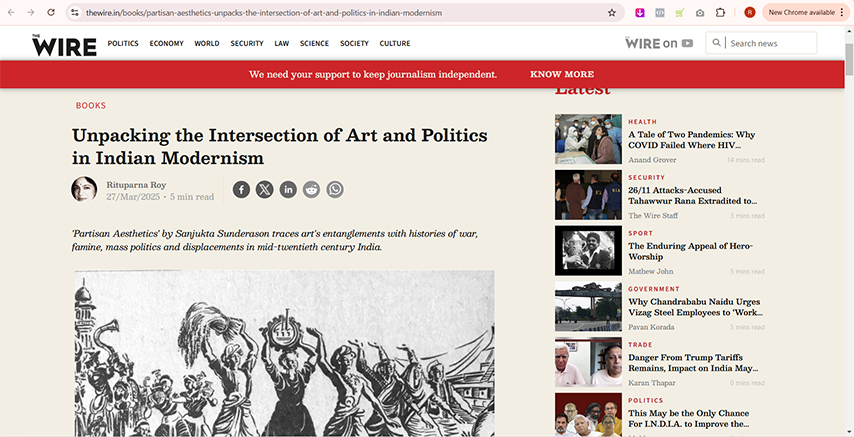Click 'The Wire Staff' byline
The width and height of the screenshot is (854, 437).
click(x=653, y=215)
